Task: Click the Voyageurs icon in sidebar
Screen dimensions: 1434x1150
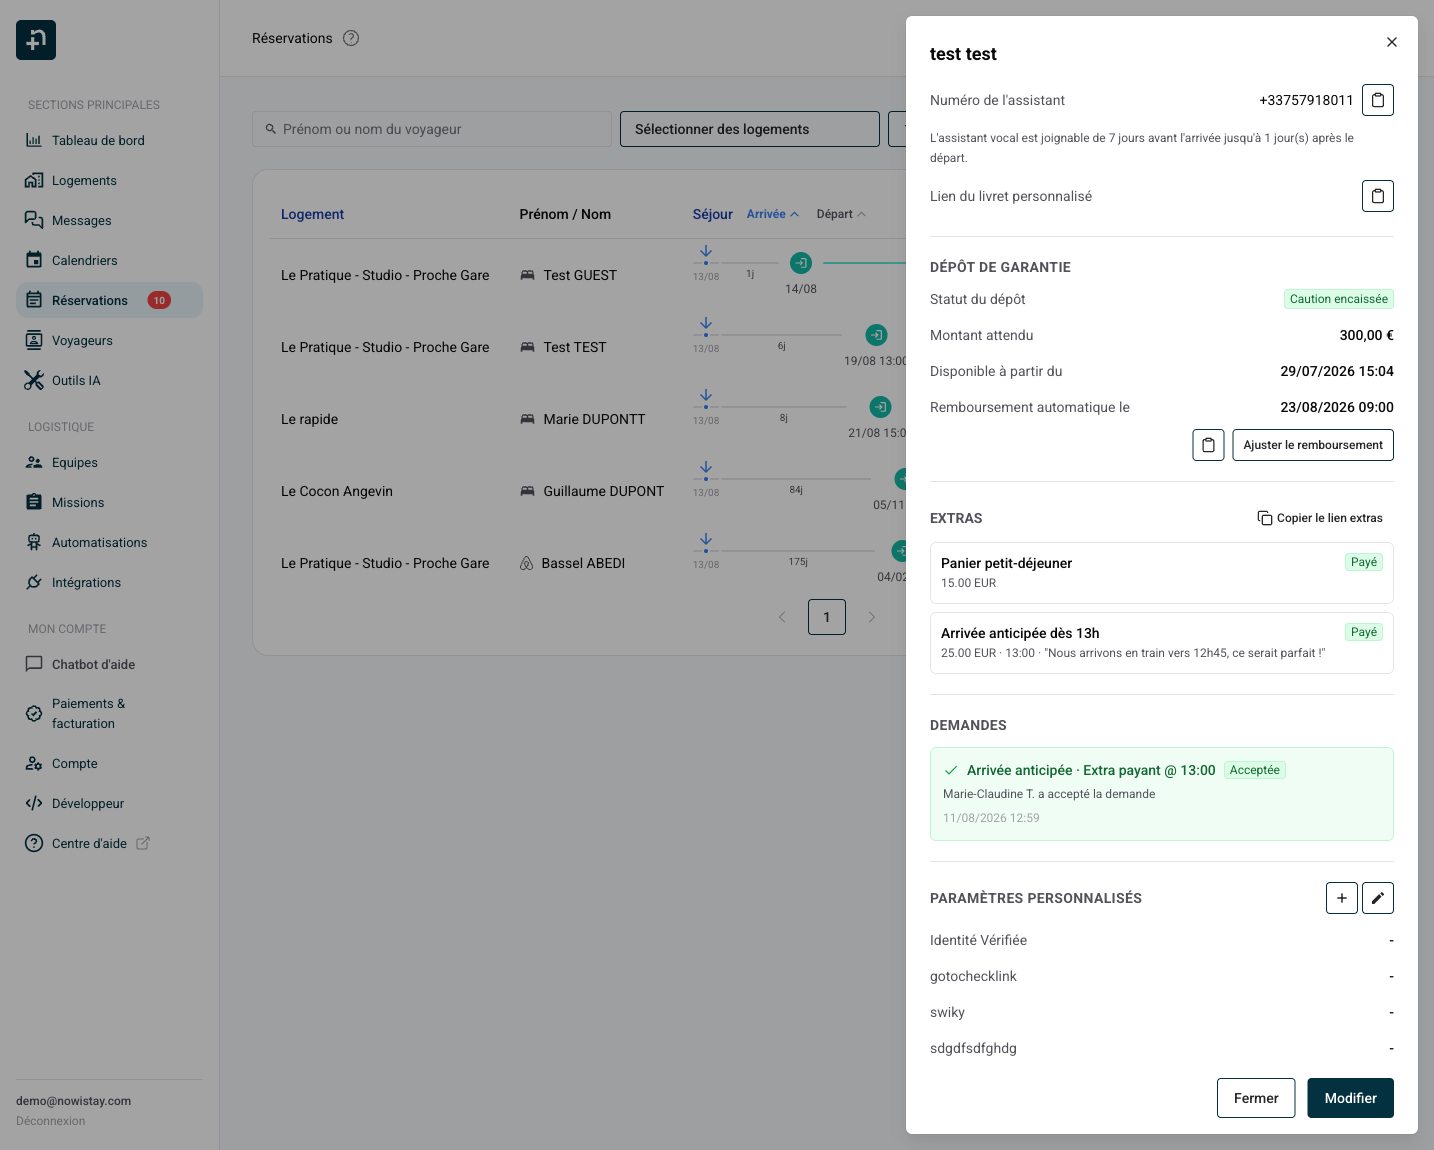Action: pyautogui.click(x=34, y=340)
